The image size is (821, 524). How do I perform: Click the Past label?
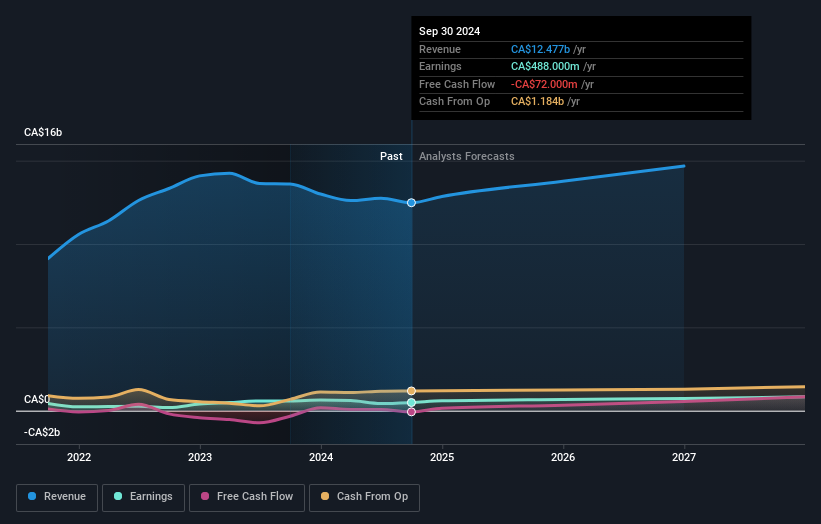(x=391, y=156)
